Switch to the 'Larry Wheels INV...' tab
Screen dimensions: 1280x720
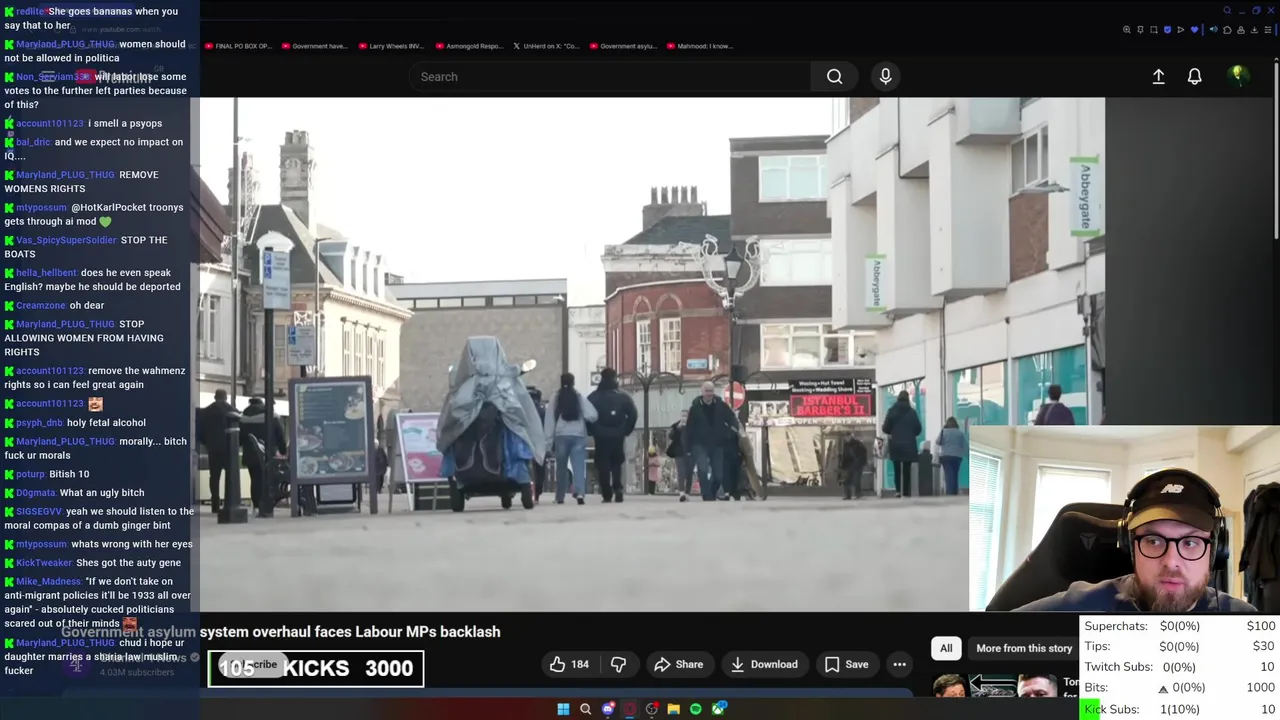(390, 46)
